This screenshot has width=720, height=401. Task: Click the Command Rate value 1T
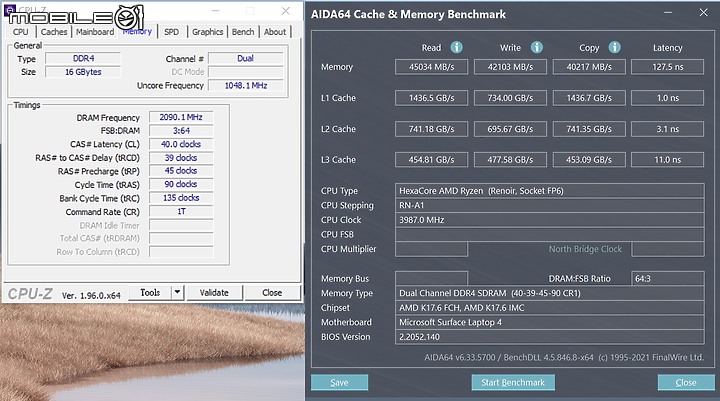pyautogui.click(x=181, y=211)
